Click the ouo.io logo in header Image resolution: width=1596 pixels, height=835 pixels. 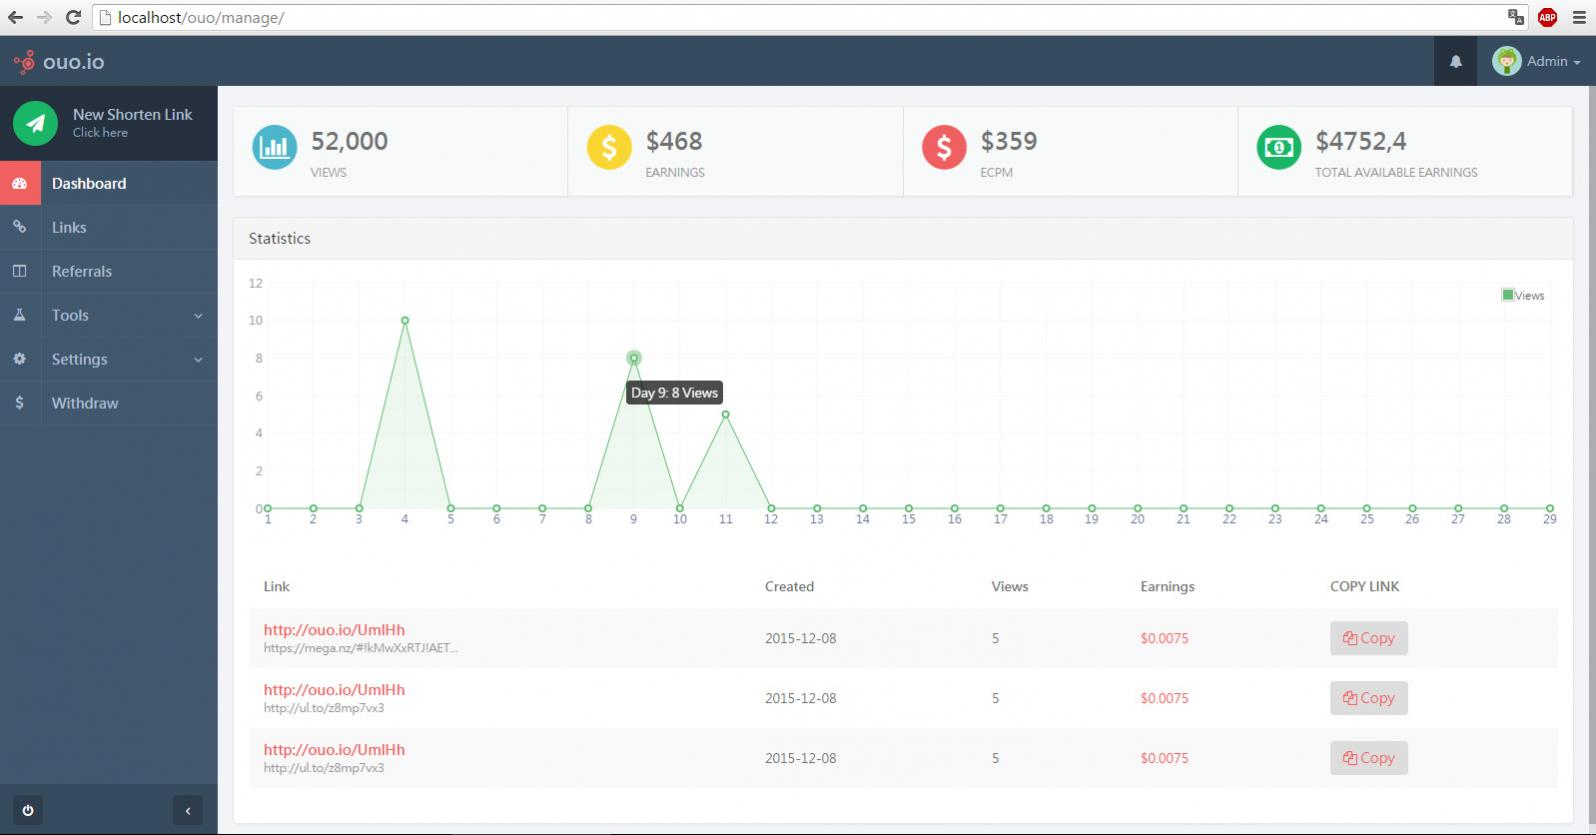click(x=60, y=62)
